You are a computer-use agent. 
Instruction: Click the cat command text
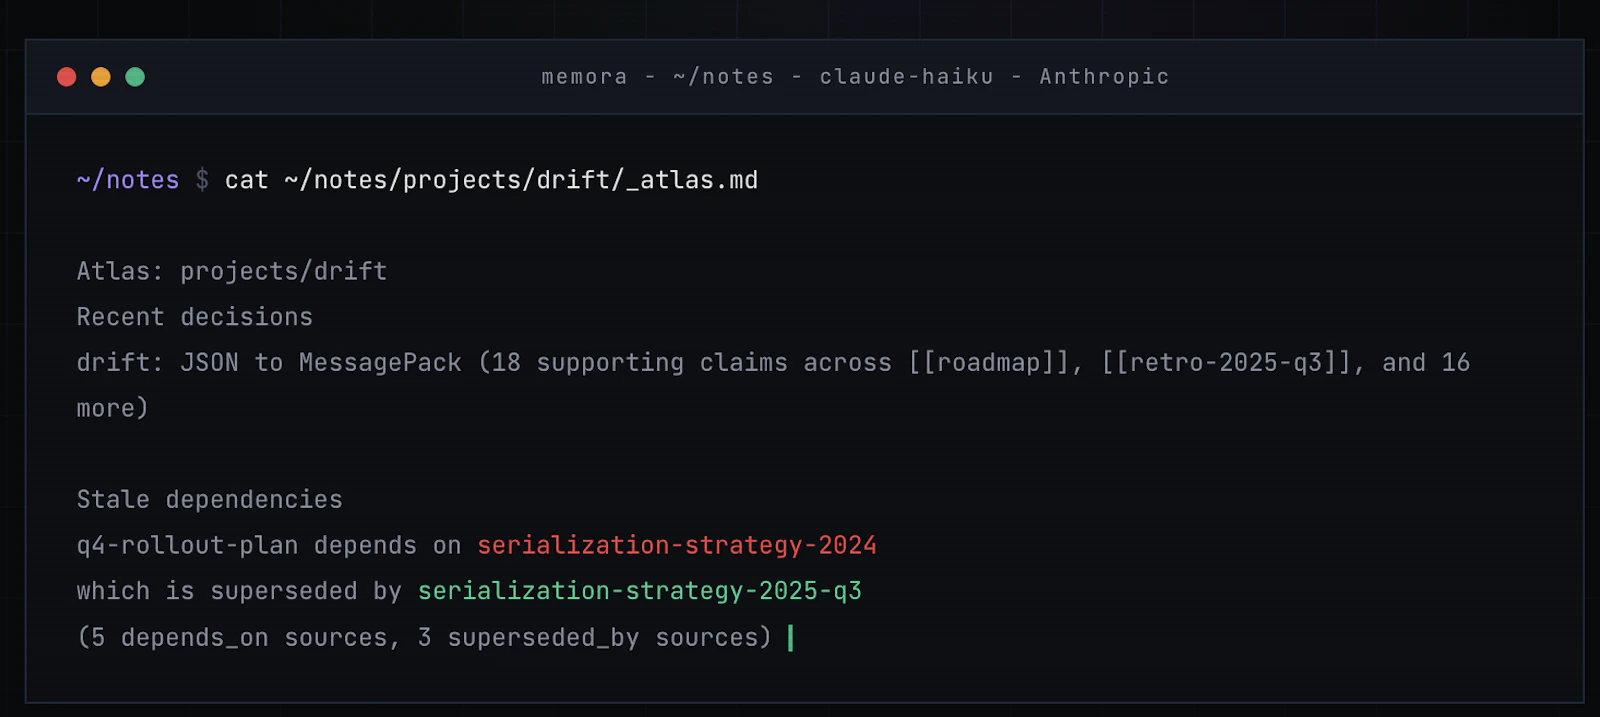(x=246, y=180)
